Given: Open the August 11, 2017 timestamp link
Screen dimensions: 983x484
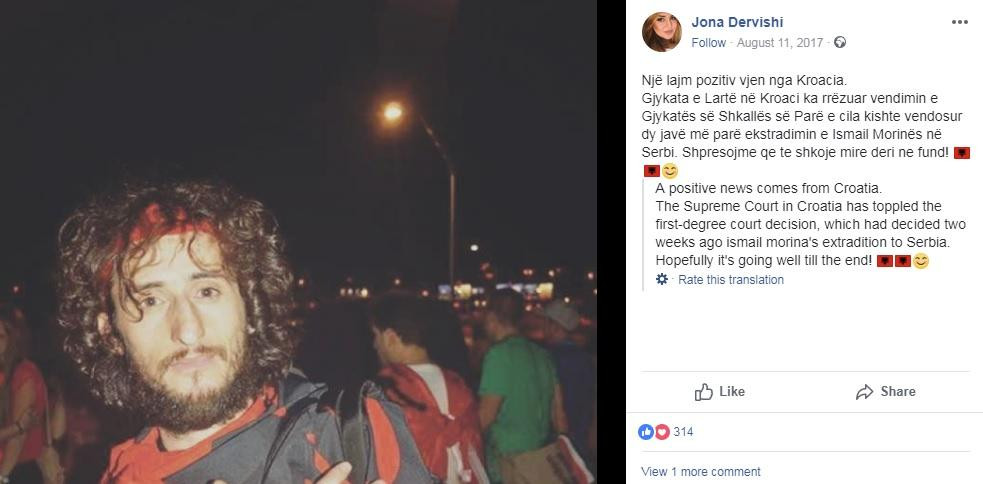Looking at the screenshot, I should point(780,43).
